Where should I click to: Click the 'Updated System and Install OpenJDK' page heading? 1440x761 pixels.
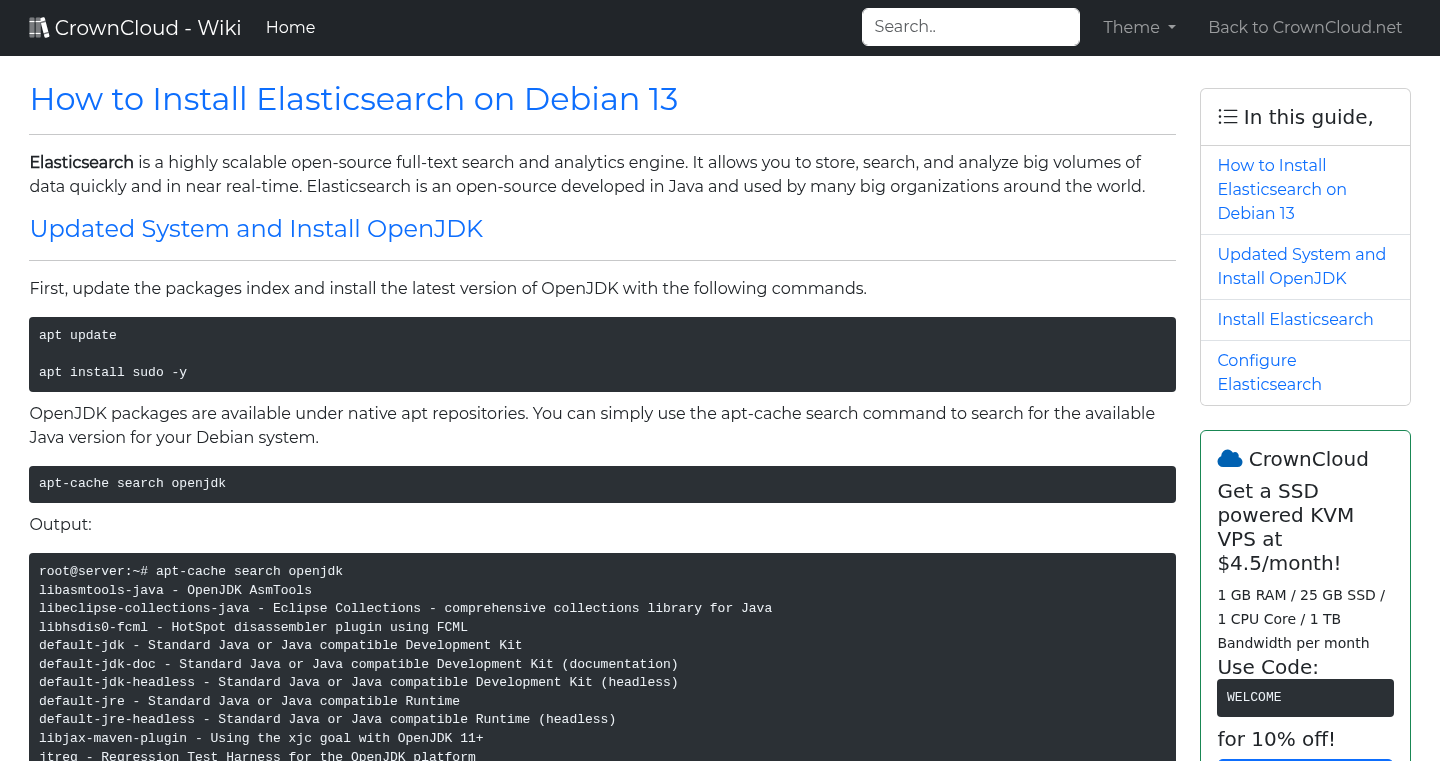(x=256, y=229)
